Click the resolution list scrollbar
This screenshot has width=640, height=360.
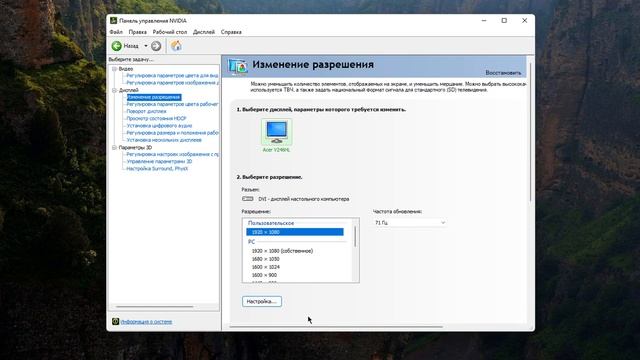coord(355,237)
